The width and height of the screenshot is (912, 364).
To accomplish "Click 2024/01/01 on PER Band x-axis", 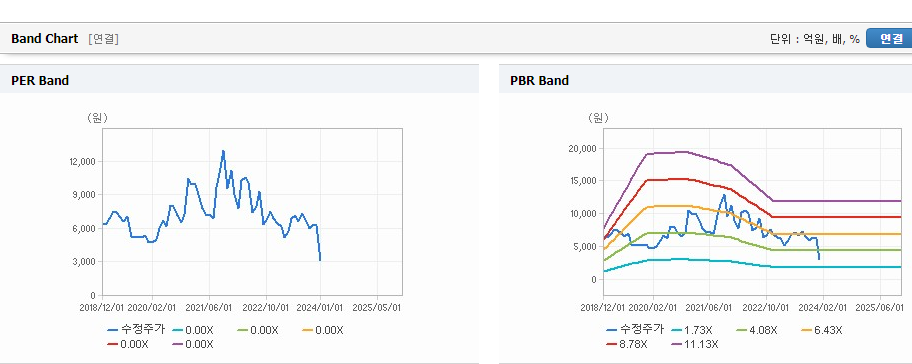I will point(320,307).
